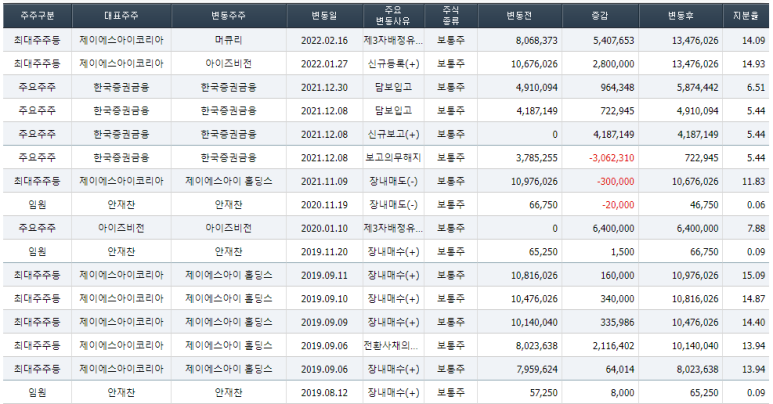Select the stake ratio '7.88'
The height and width of the screenshot is (404, 773).
click(756, 228)
